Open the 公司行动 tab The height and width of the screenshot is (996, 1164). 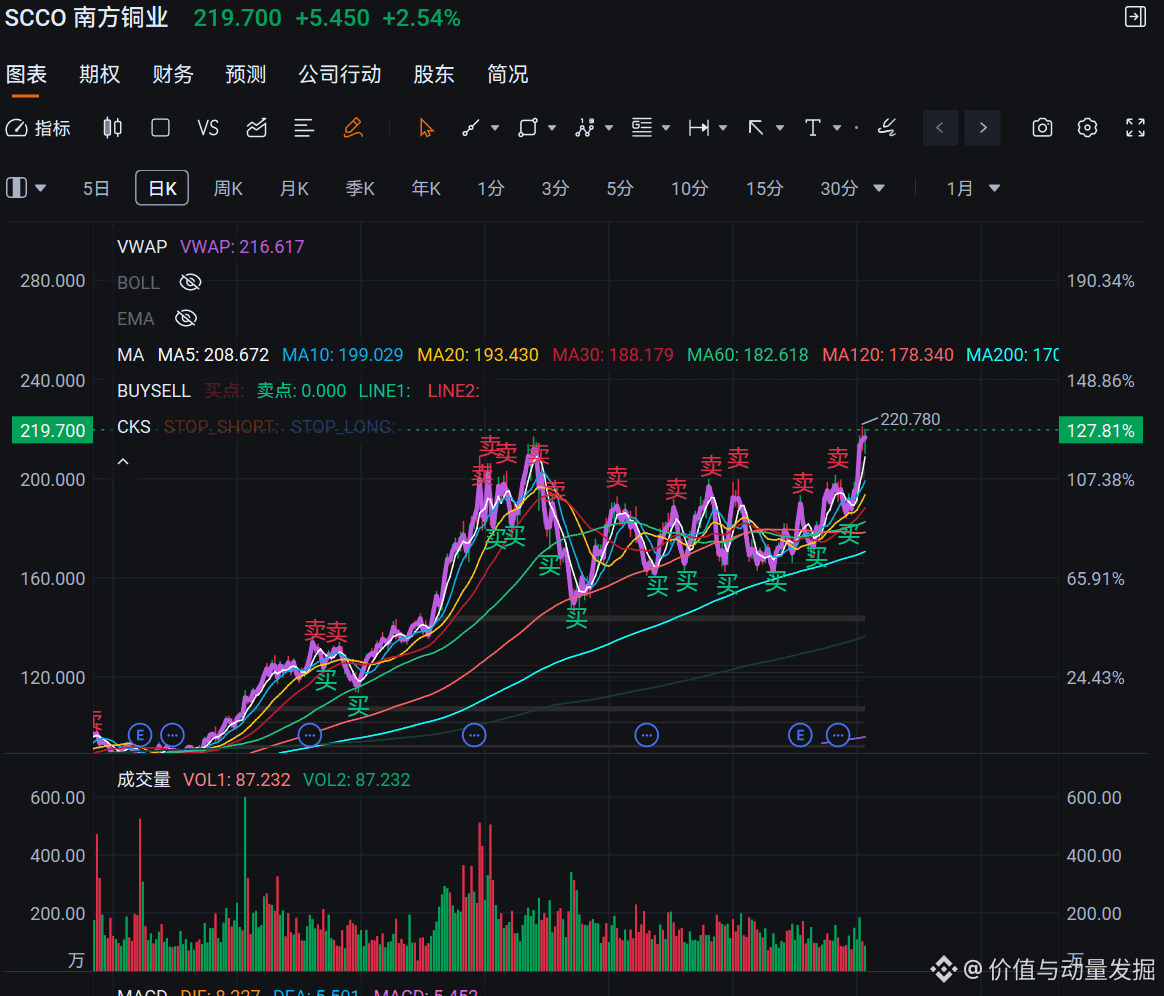[340, 74]
